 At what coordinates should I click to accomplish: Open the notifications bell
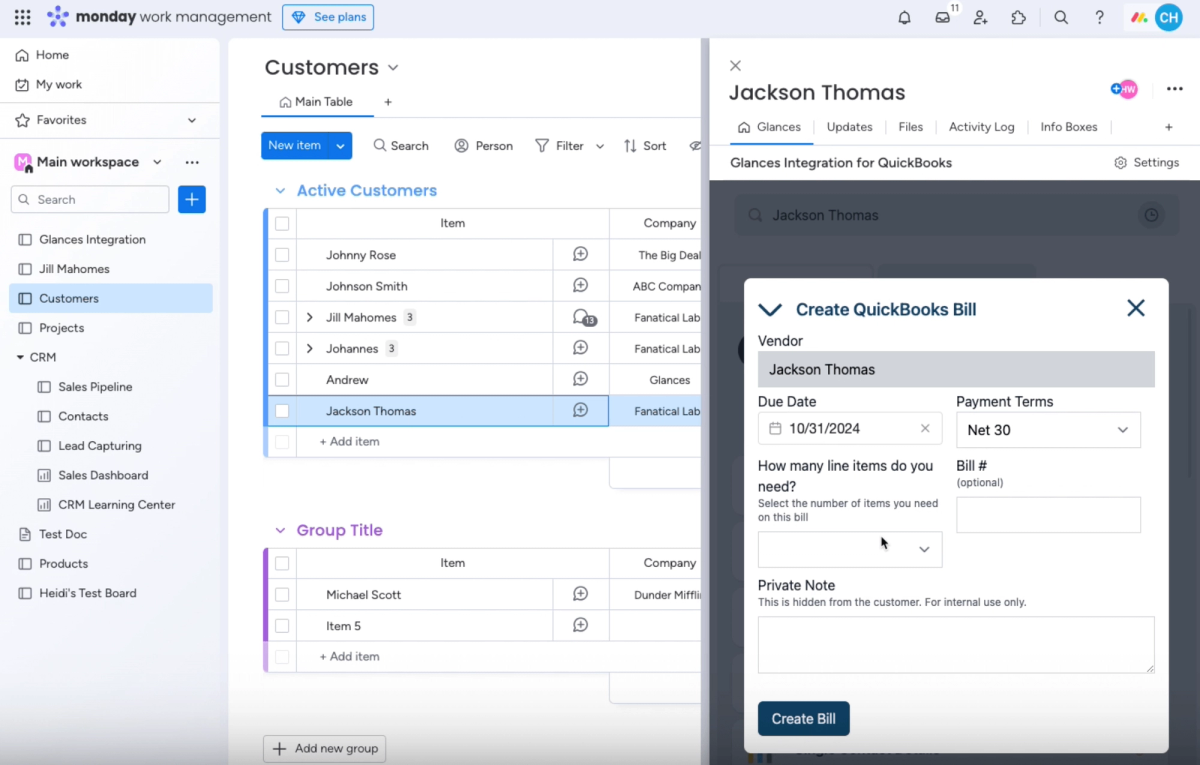click(904, 17)
